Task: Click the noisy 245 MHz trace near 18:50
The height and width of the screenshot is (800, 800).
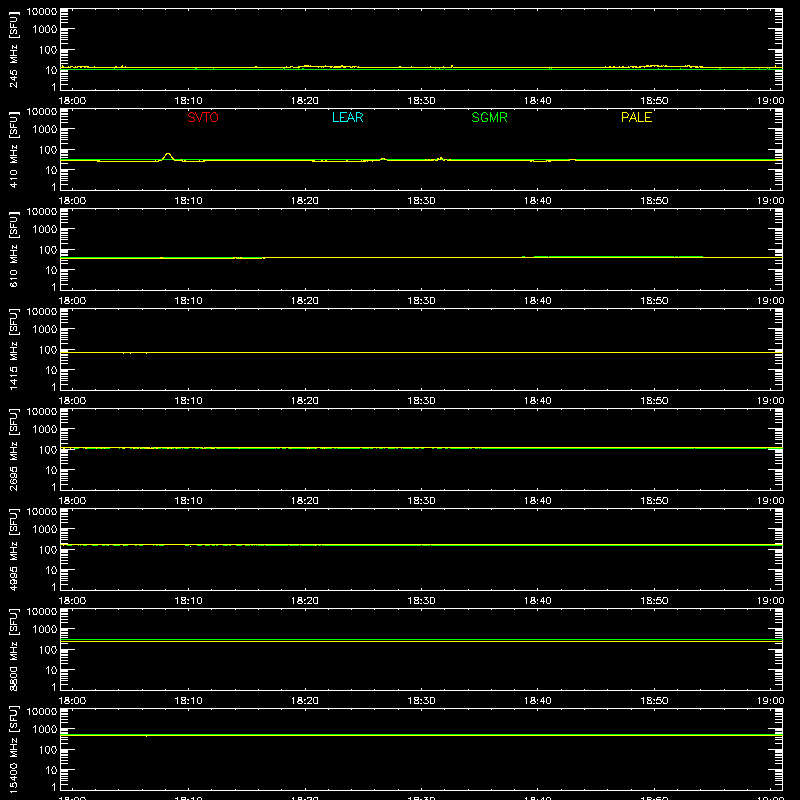Action: (x=654, y=66)
